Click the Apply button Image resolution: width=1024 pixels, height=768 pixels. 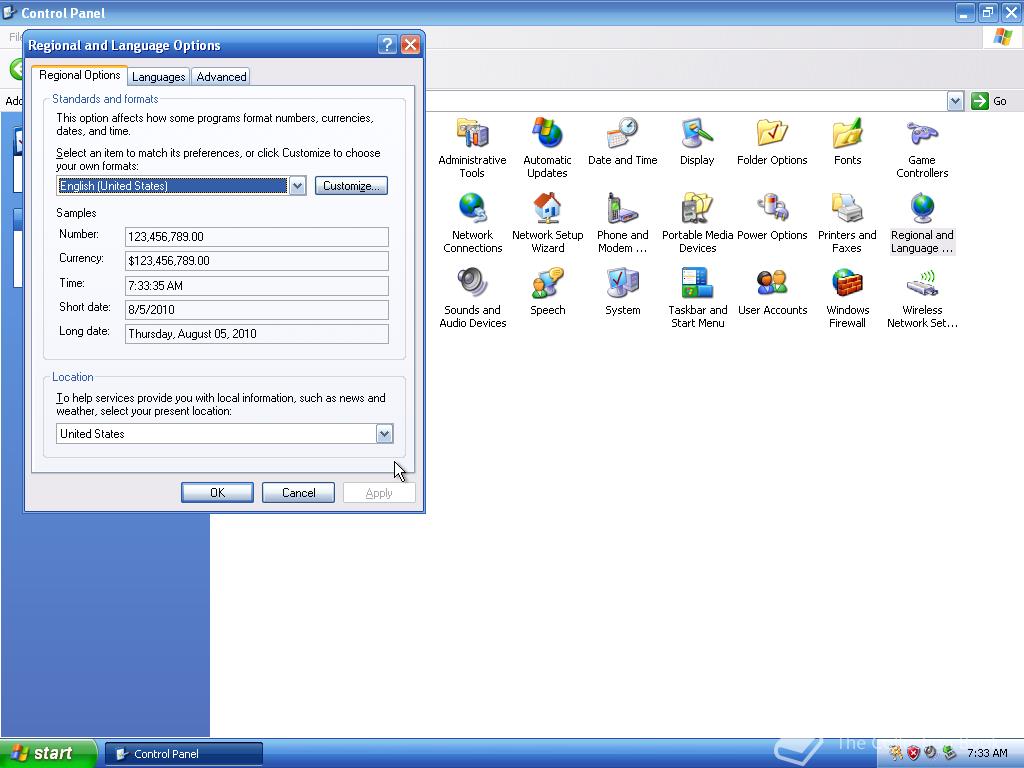[x=379, y=492]
